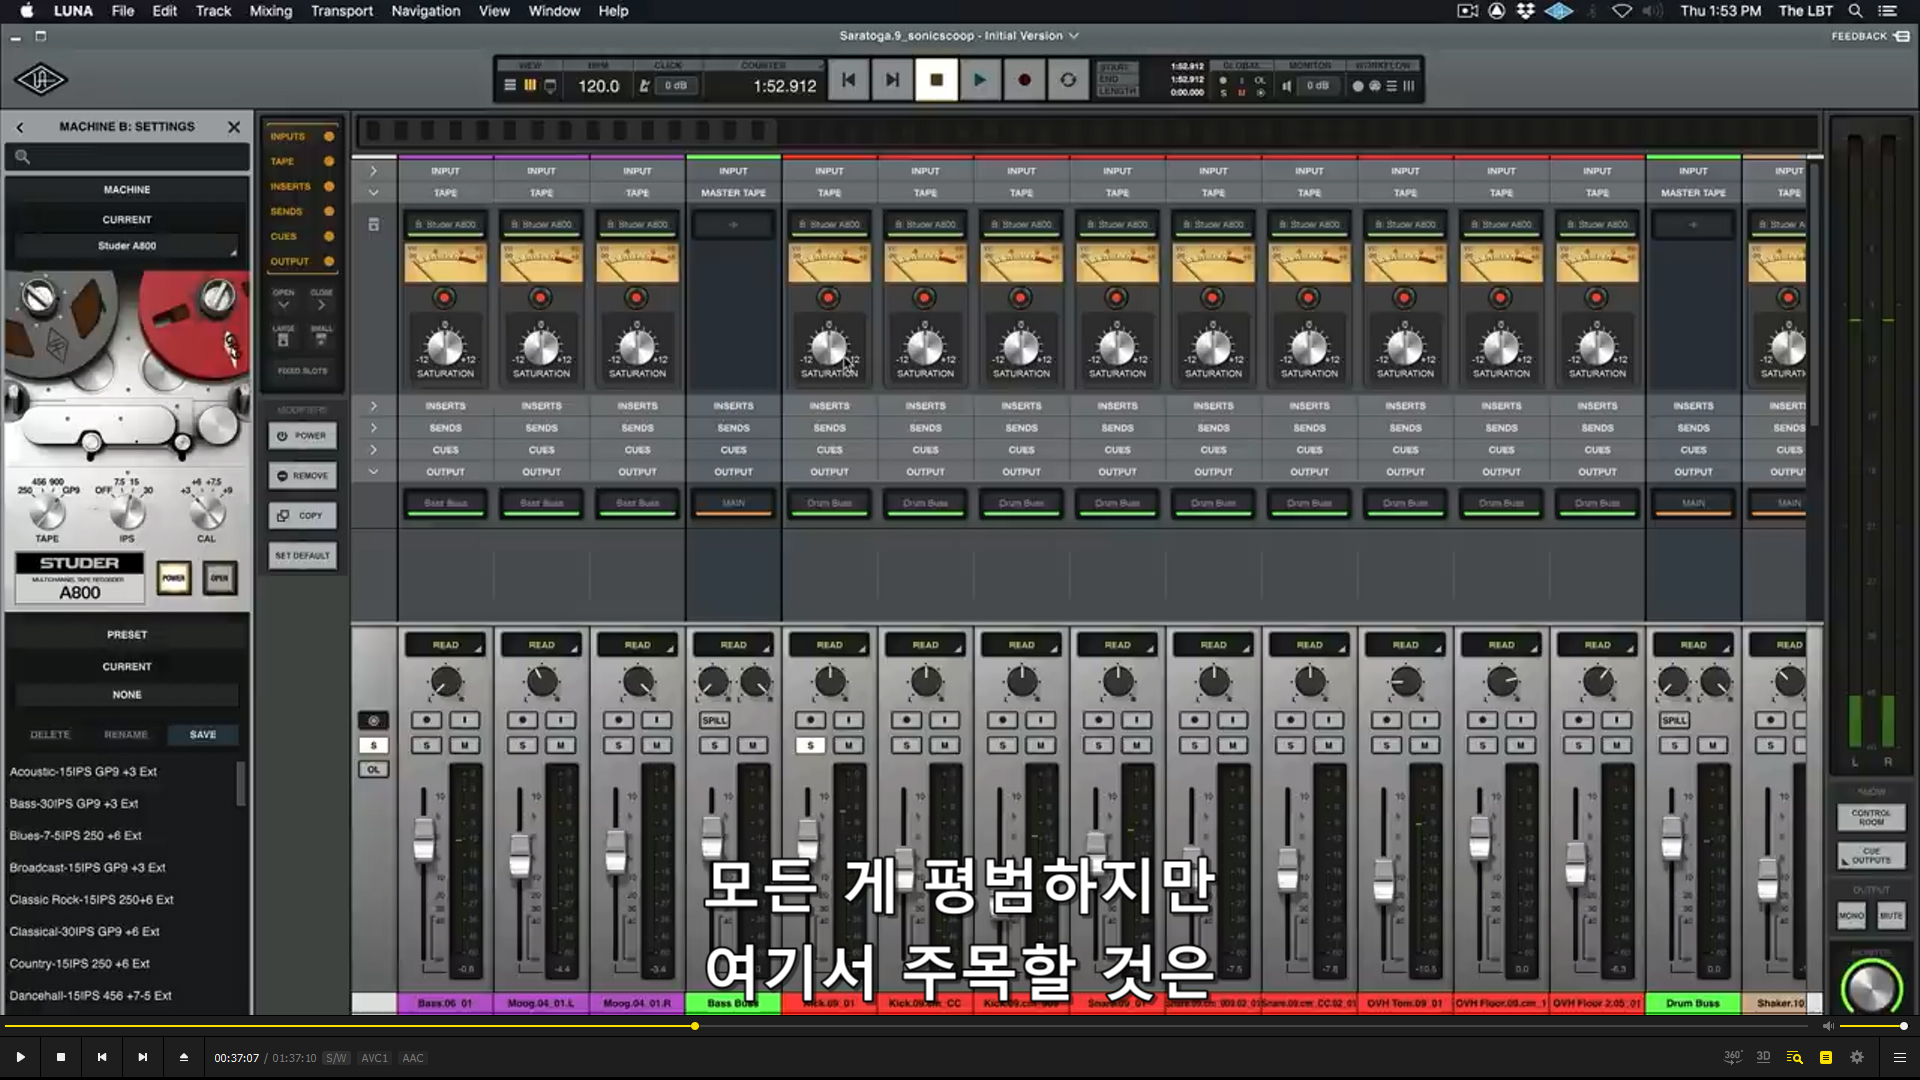Click the Studer A800 Power button
Viewport: 1920px width, 1080px height.
click(x=174, y=578)
